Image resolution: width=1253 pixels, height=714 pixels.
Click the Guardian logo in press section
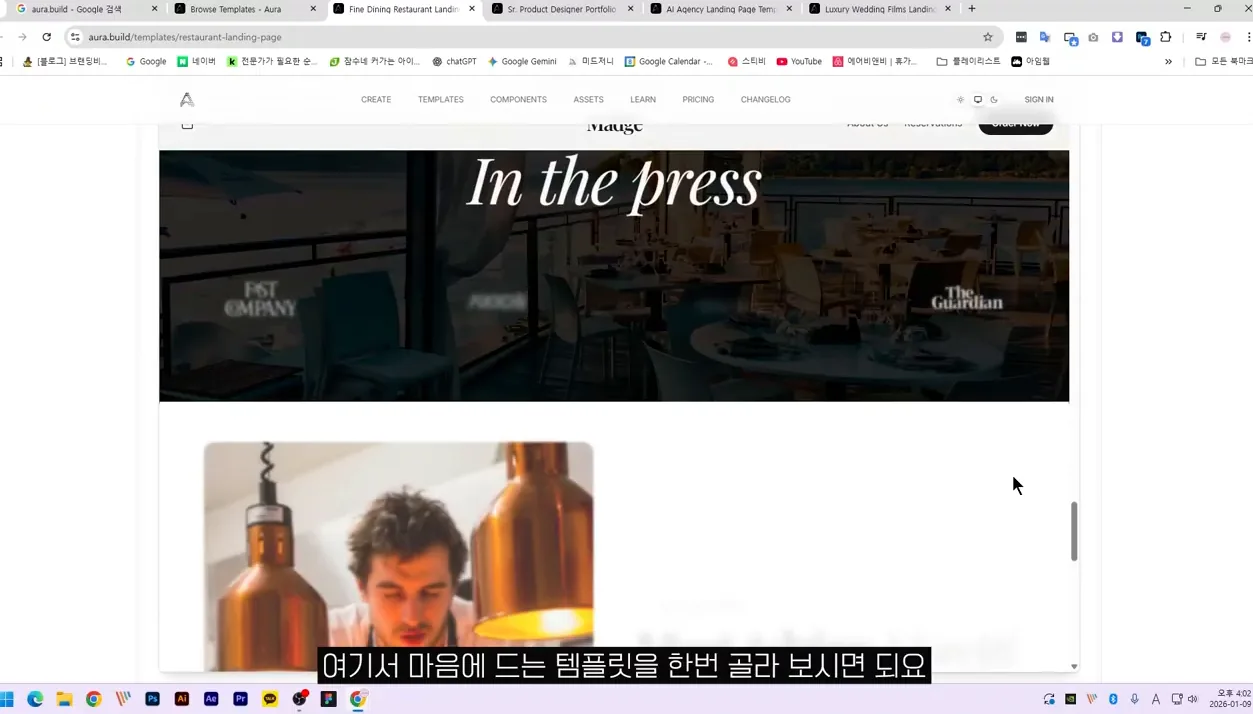[x=966, y=298]
